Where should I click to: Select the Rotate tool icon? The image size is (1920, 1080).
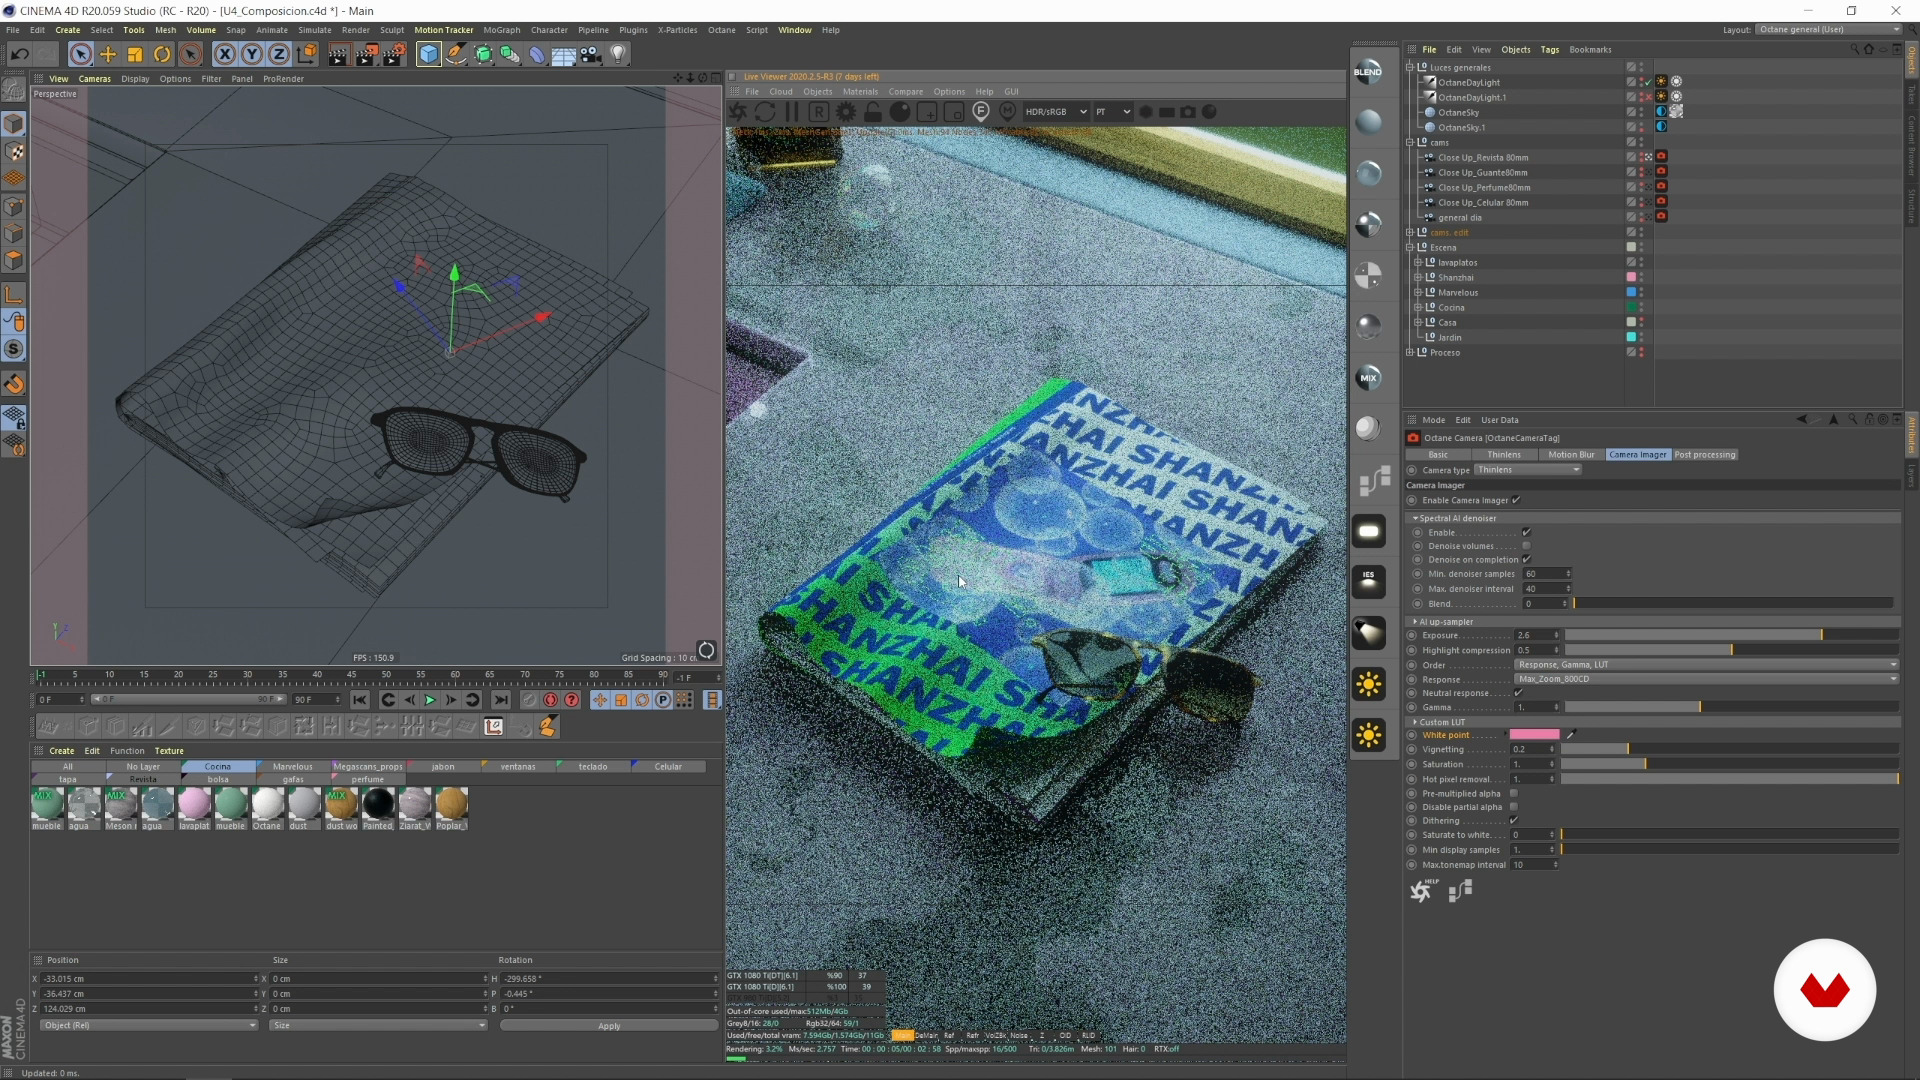[x=162, y=54]
